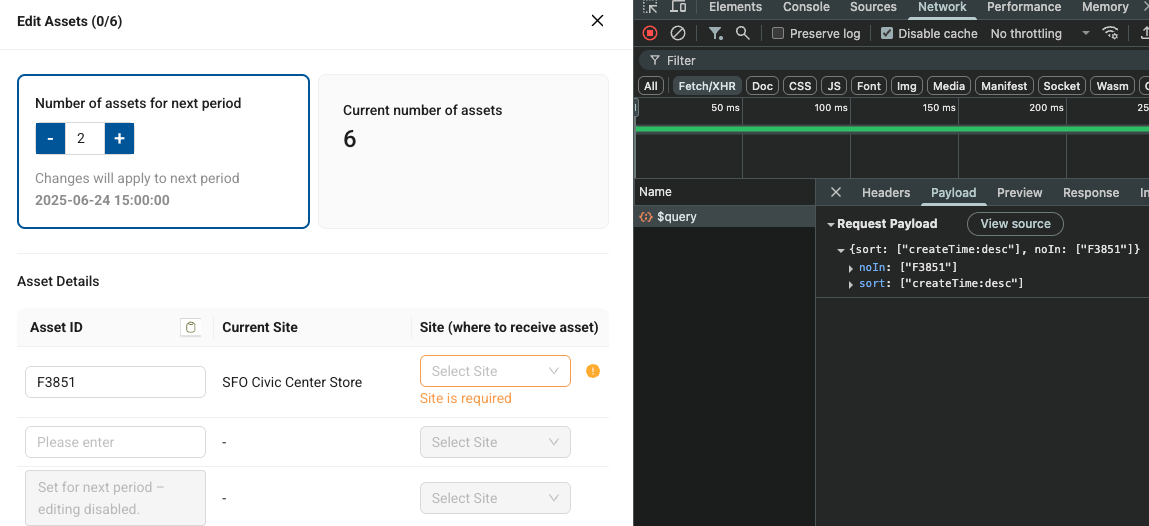1149x526 pixels.
Task: Click the paste icon beside Asset ID header
Action: point(191,327)
